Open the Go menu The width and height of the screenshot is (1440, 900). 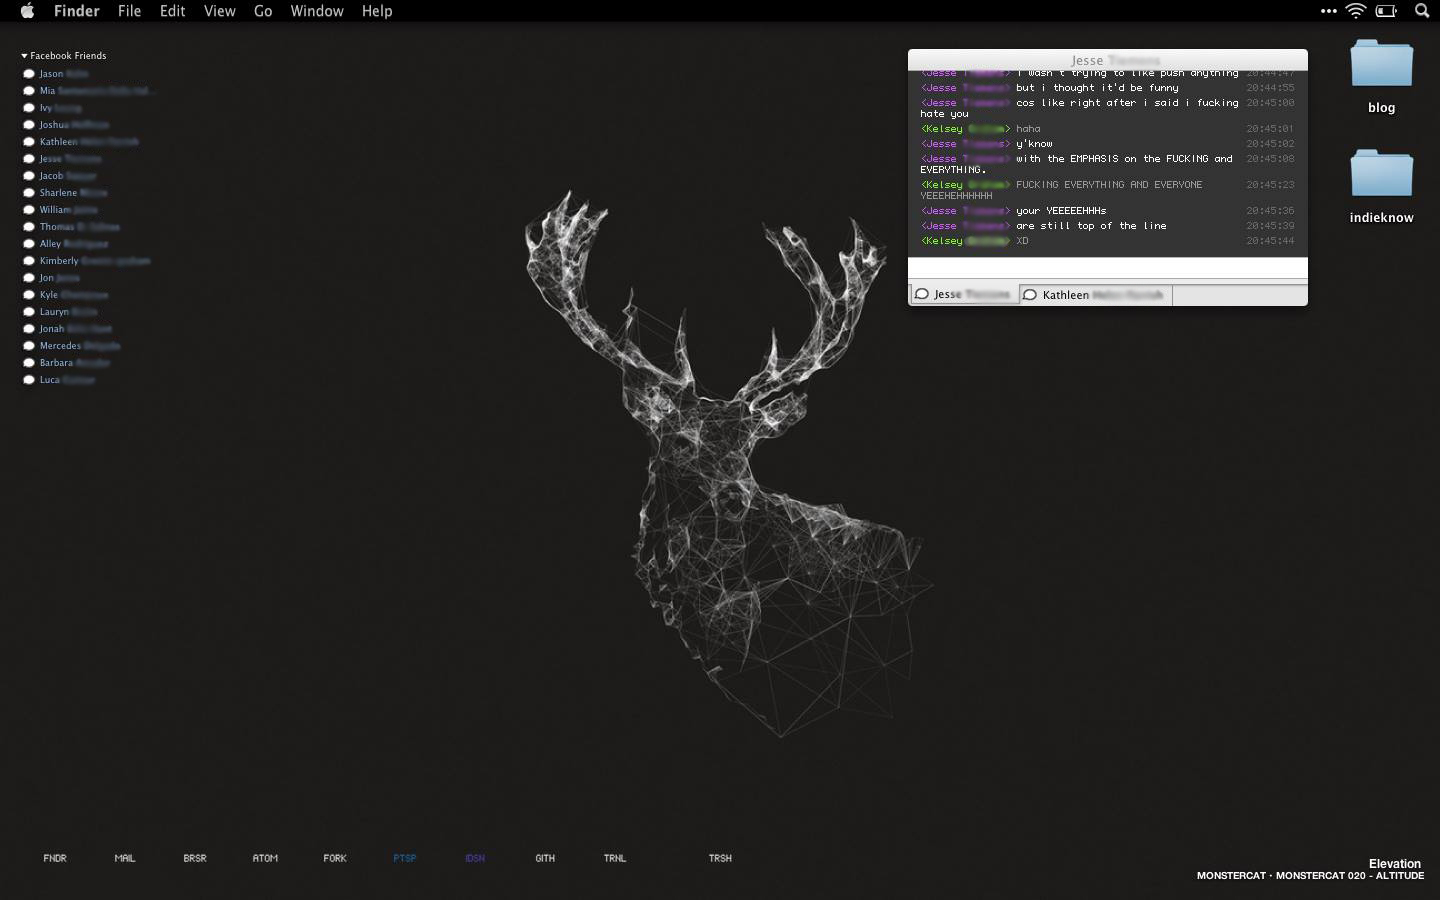coord(263,11)
